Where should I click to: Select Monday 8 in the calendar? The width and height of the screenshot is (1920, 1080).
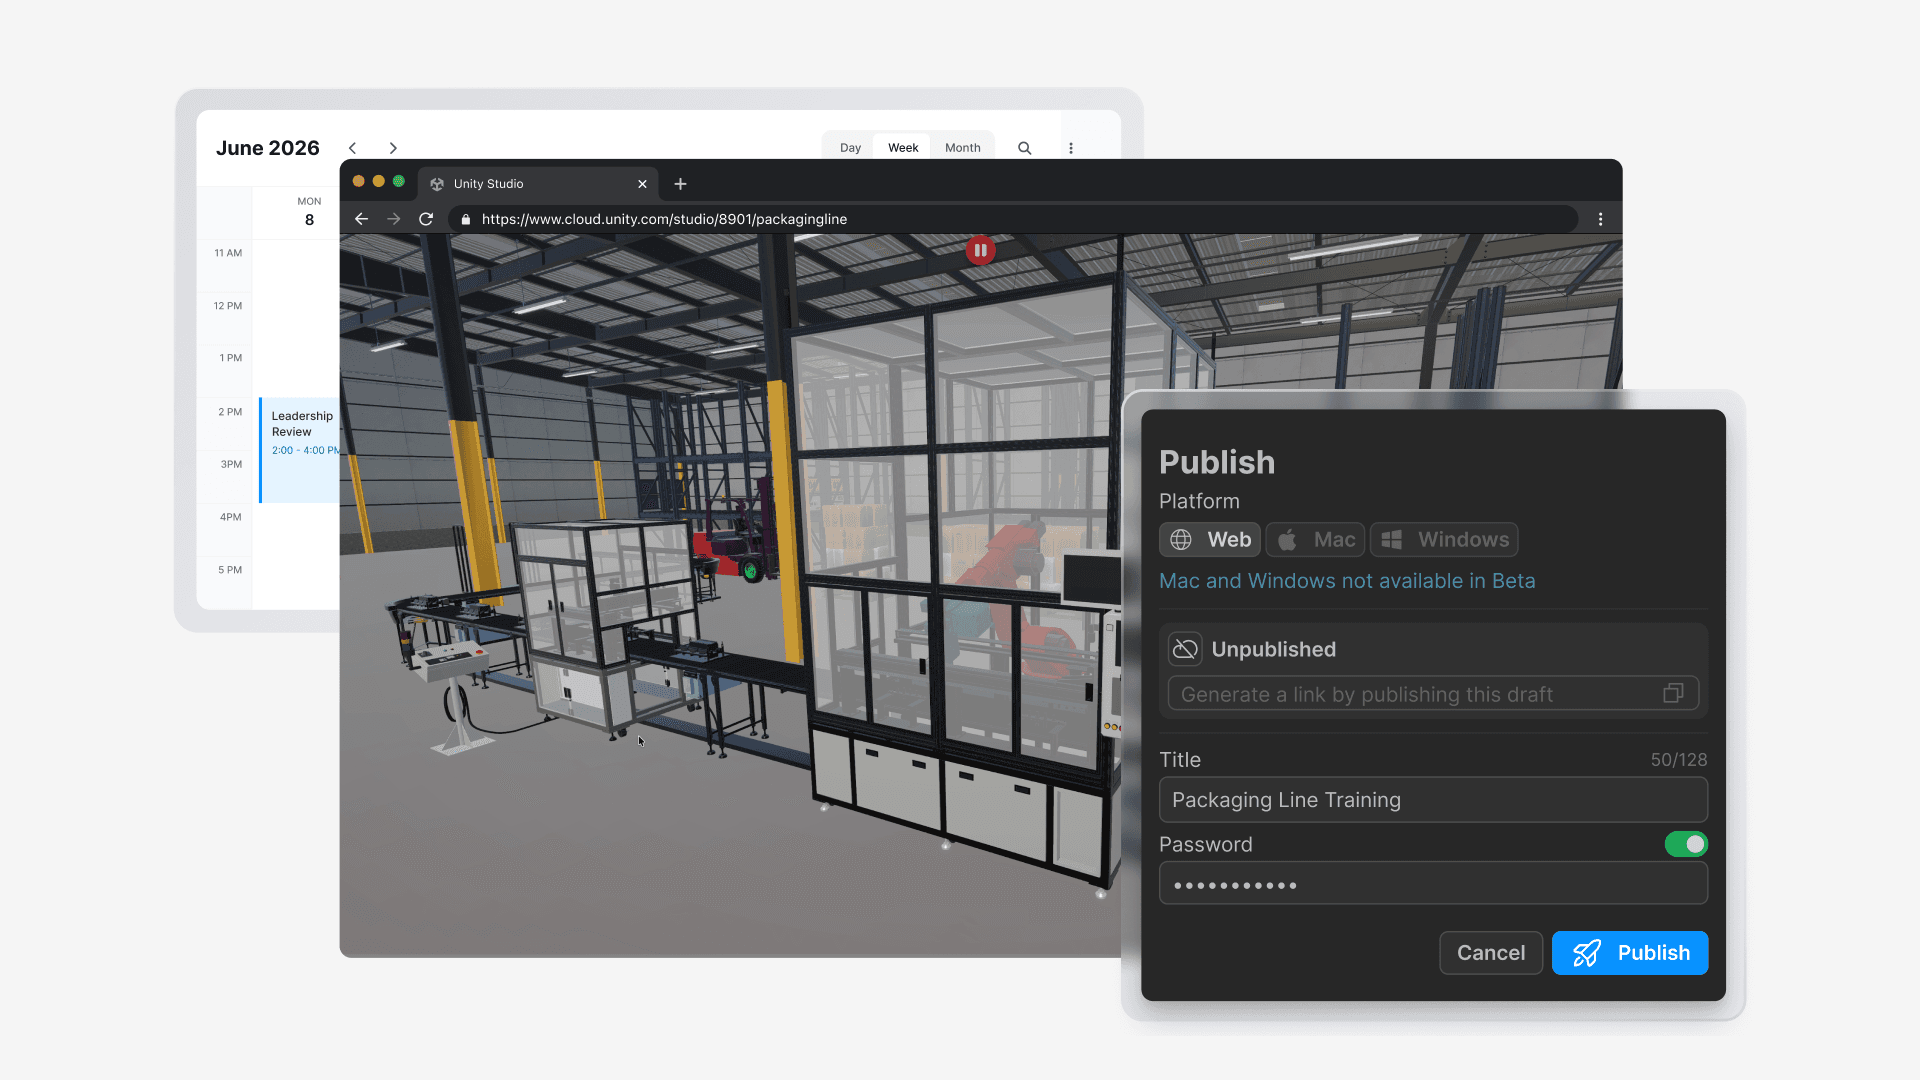point(309,211)
